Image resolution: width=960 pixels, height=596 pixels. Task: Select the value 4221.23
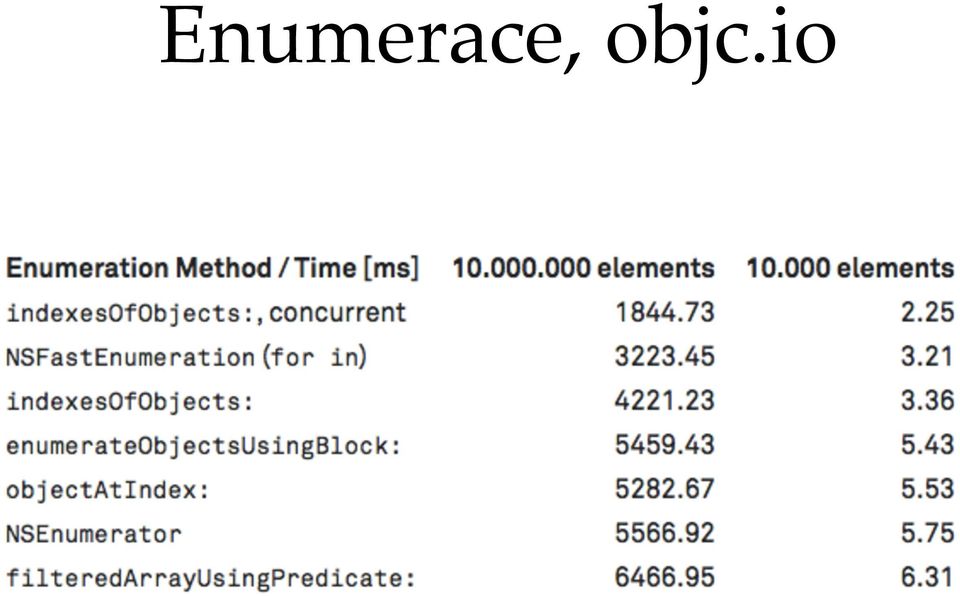pyautogui.click(x=664, y=400)
